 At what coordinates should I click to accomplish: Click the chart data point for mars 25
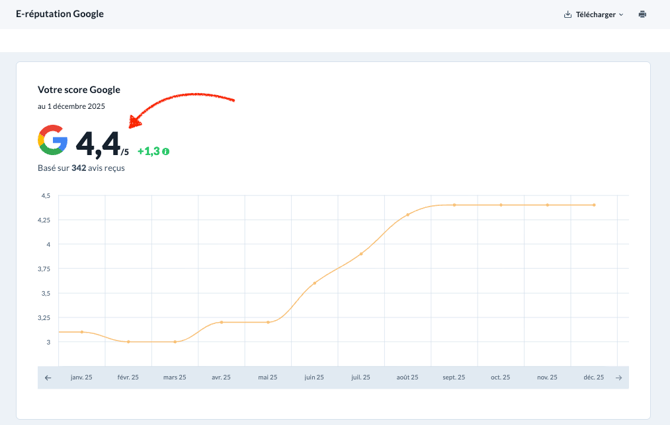coord(175,342)
